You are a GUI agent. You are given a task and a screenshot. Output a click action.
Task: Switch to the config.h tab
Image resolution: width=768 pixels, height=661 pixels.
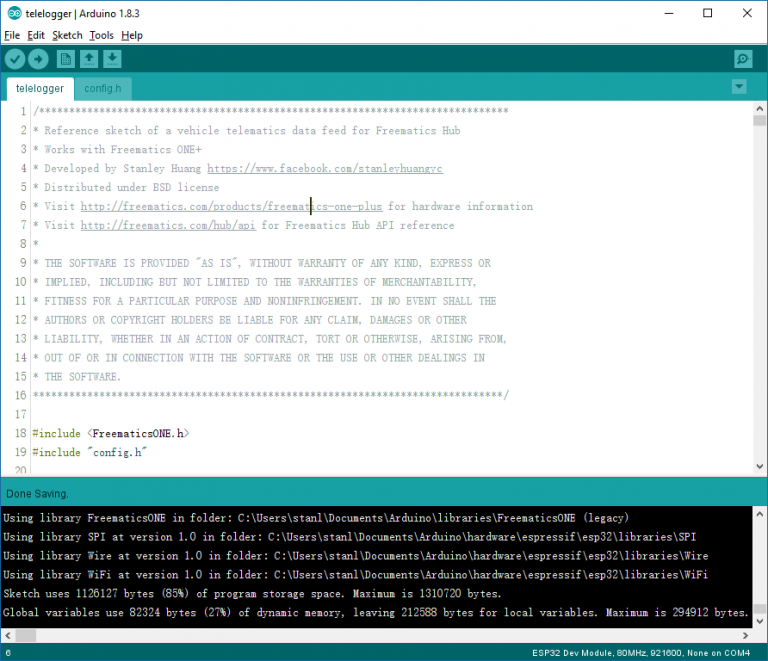coord(102,88)
